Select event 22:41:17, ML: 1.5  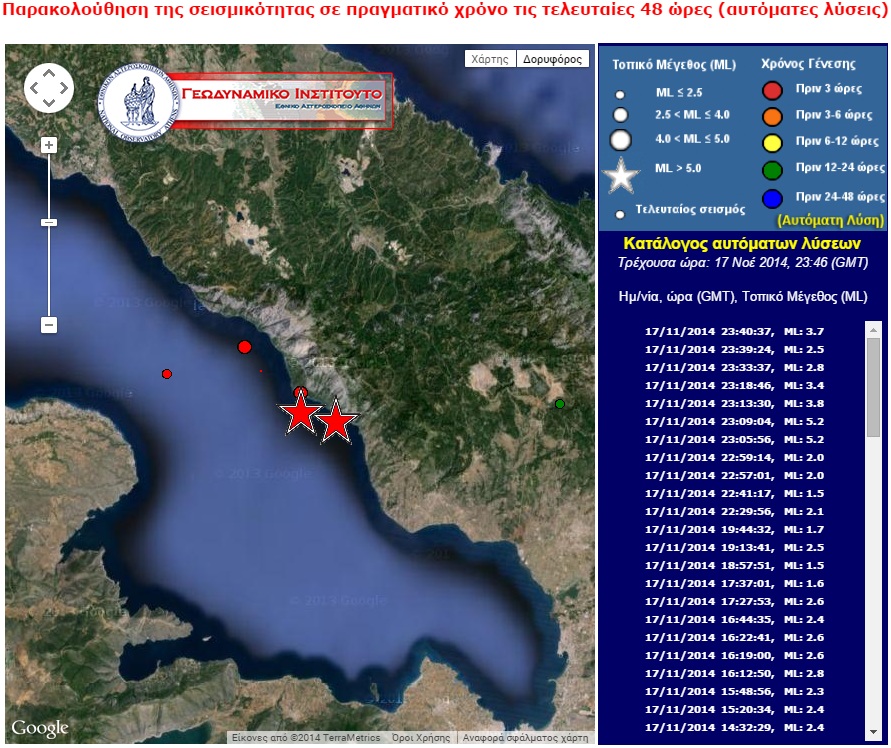point(734,493)
